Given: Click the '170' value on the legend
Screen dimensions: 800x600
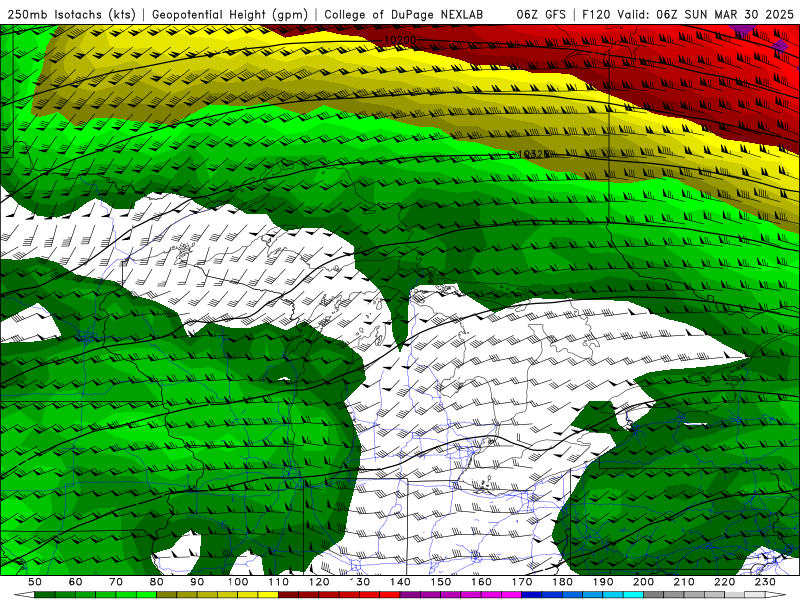Looking at the screenshot, I should click(x=521, y=582).
